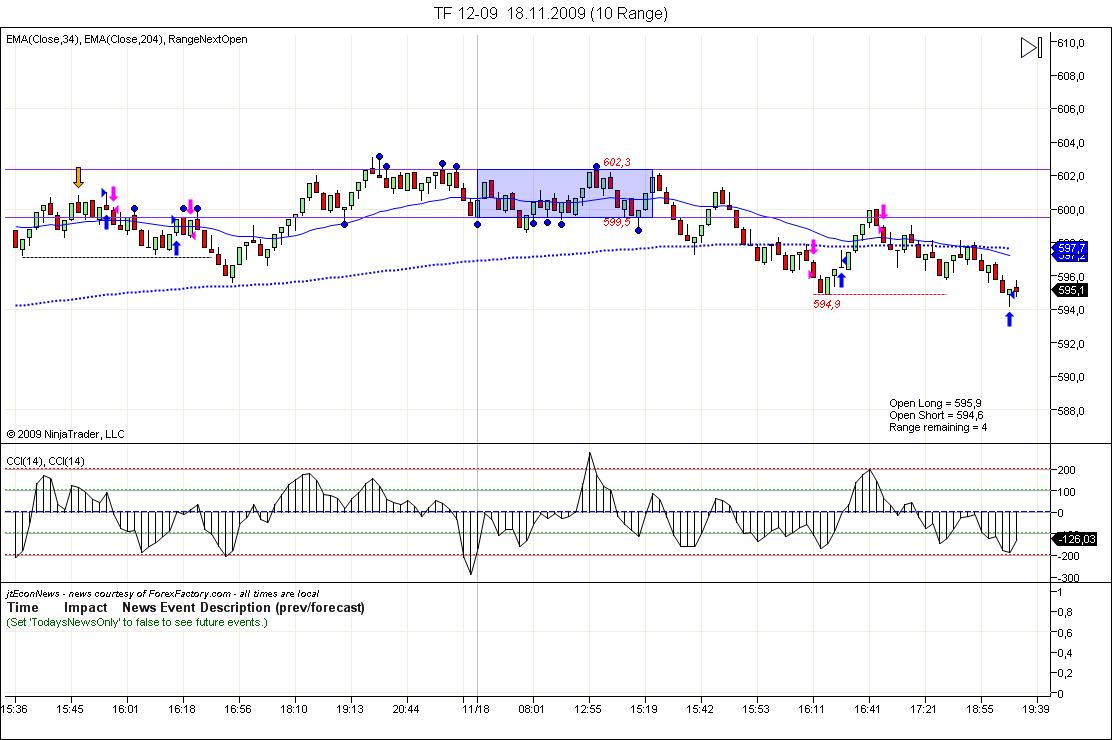Viewport: 1112px width, 740px height.
Task: Select the blue up arrow right of 594,9 label
Action: tap(841, 280)
